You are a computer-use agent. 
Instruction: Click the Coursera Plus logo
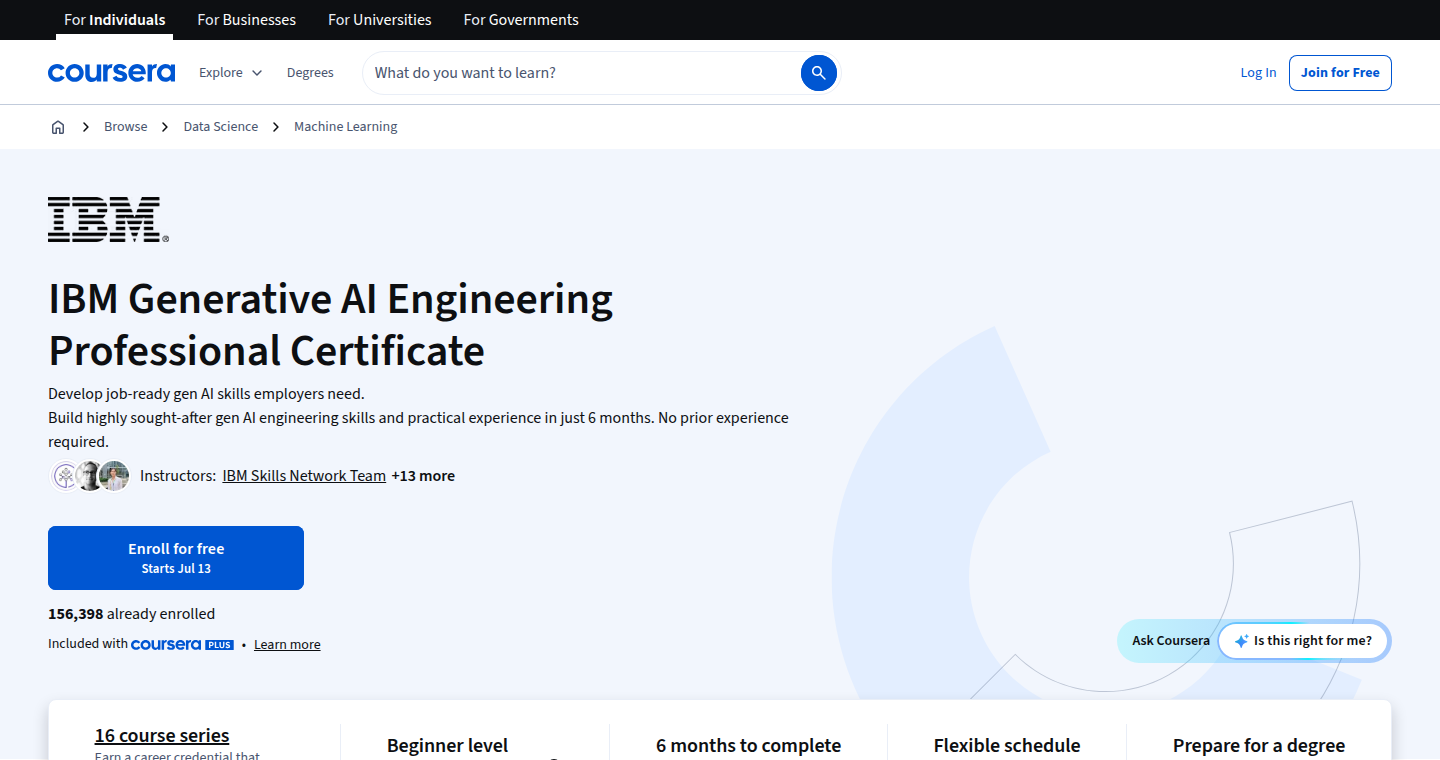[x=182, y=645]
